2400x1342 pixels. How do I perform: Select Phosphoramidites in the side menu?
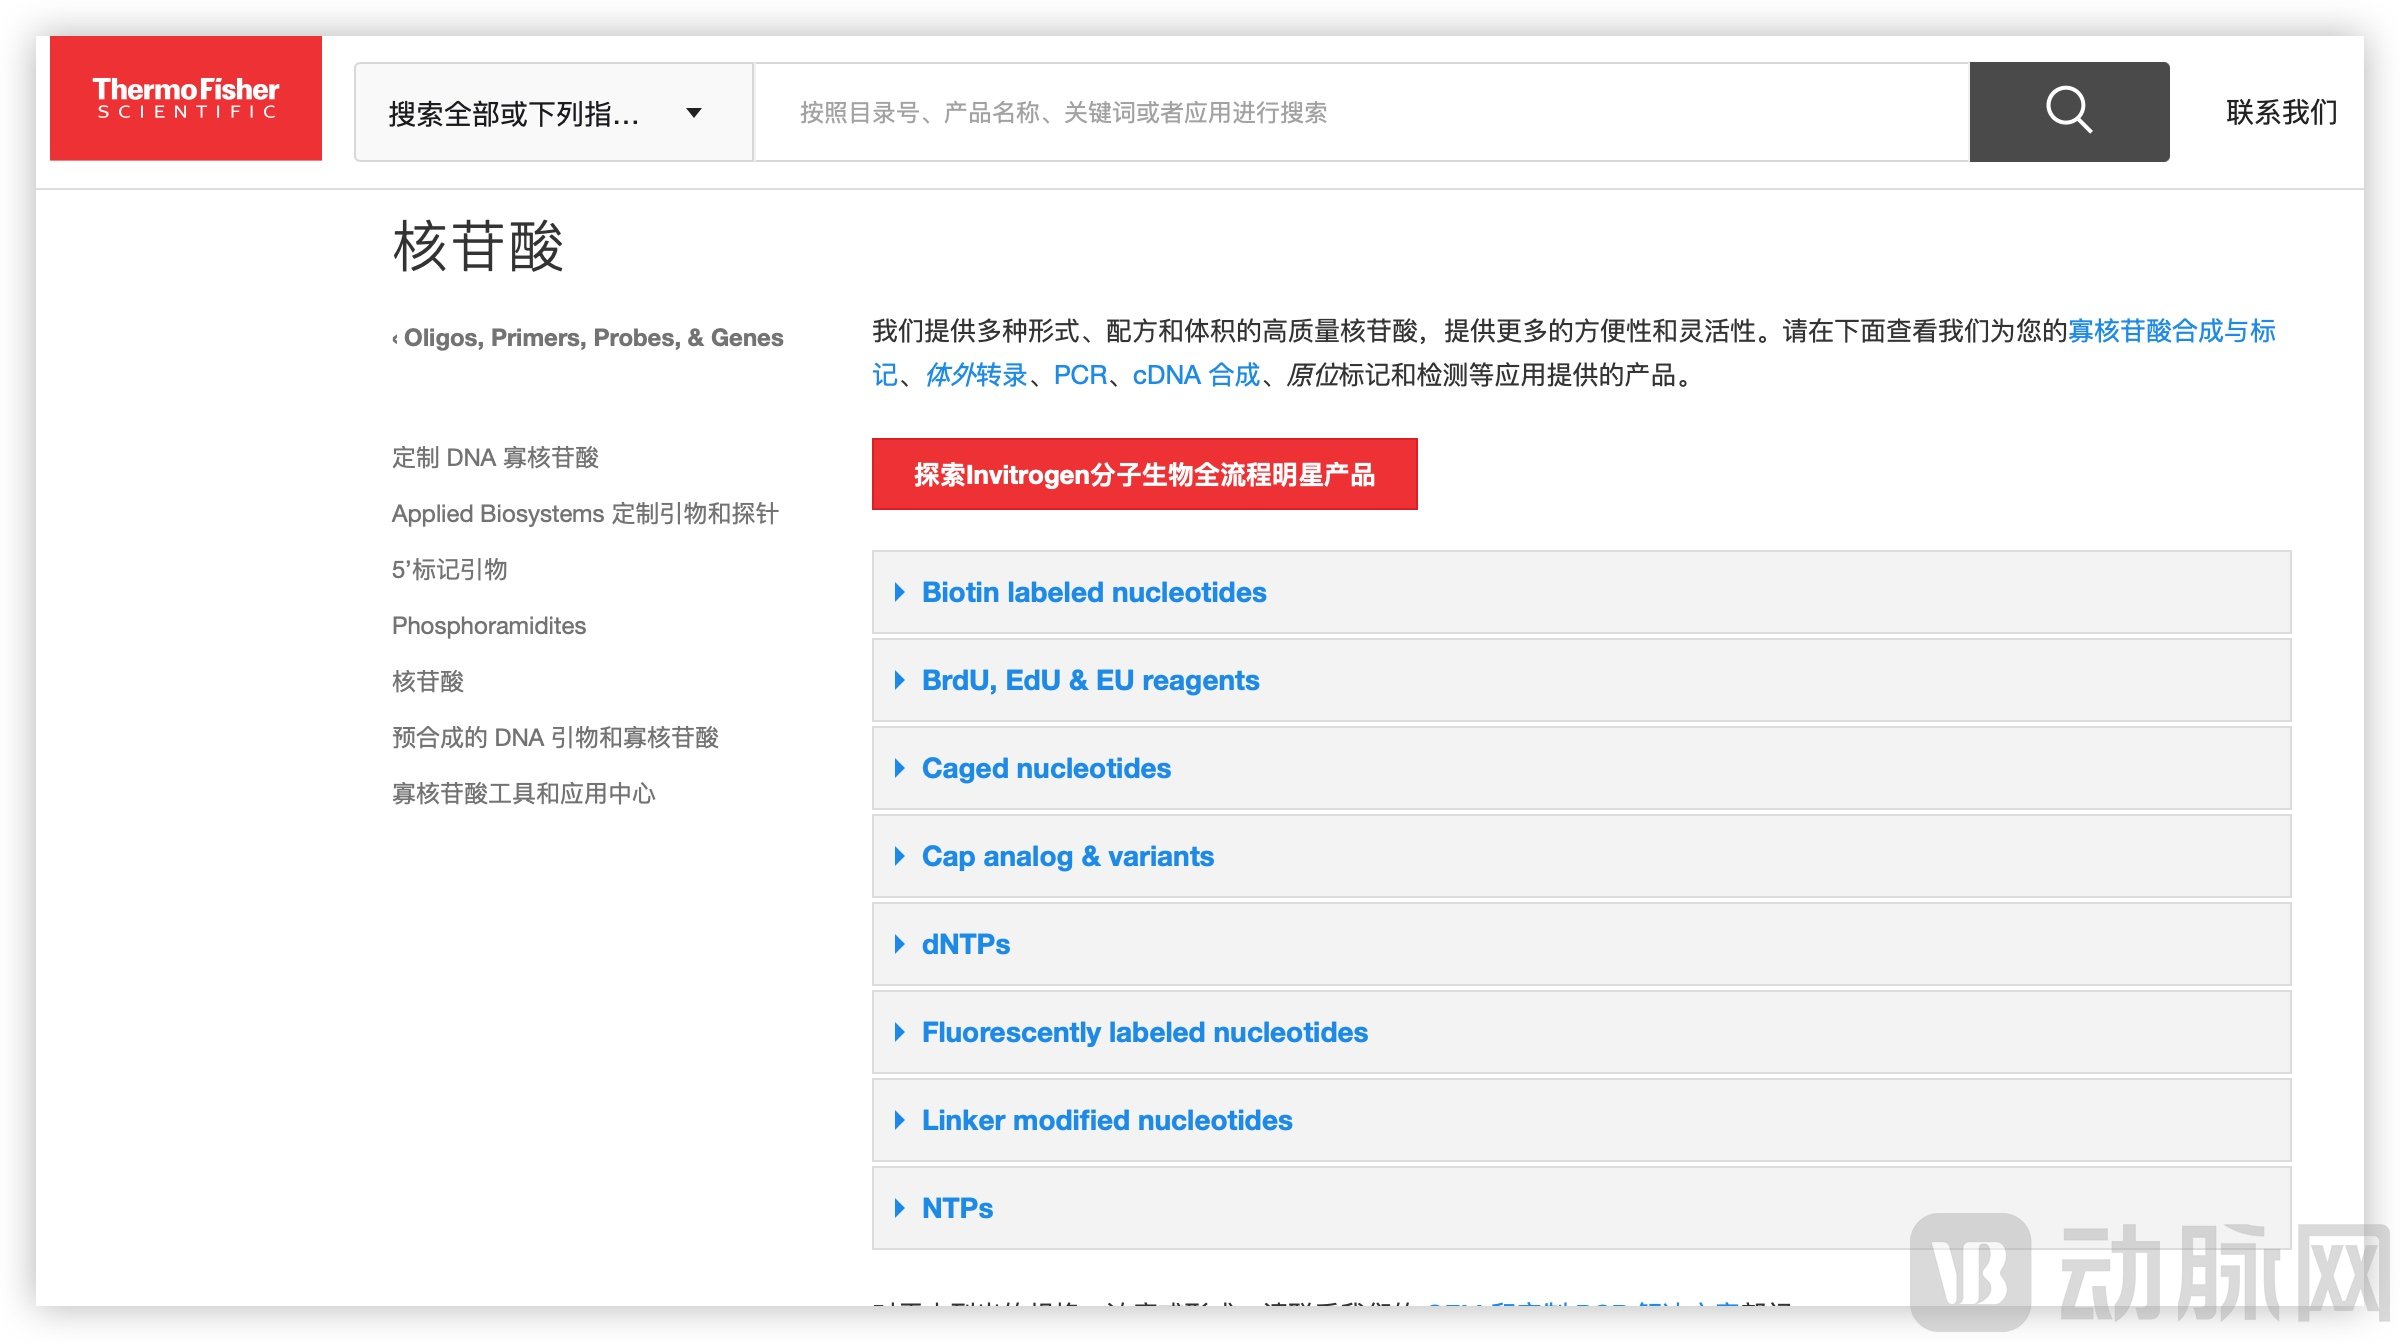489,626
